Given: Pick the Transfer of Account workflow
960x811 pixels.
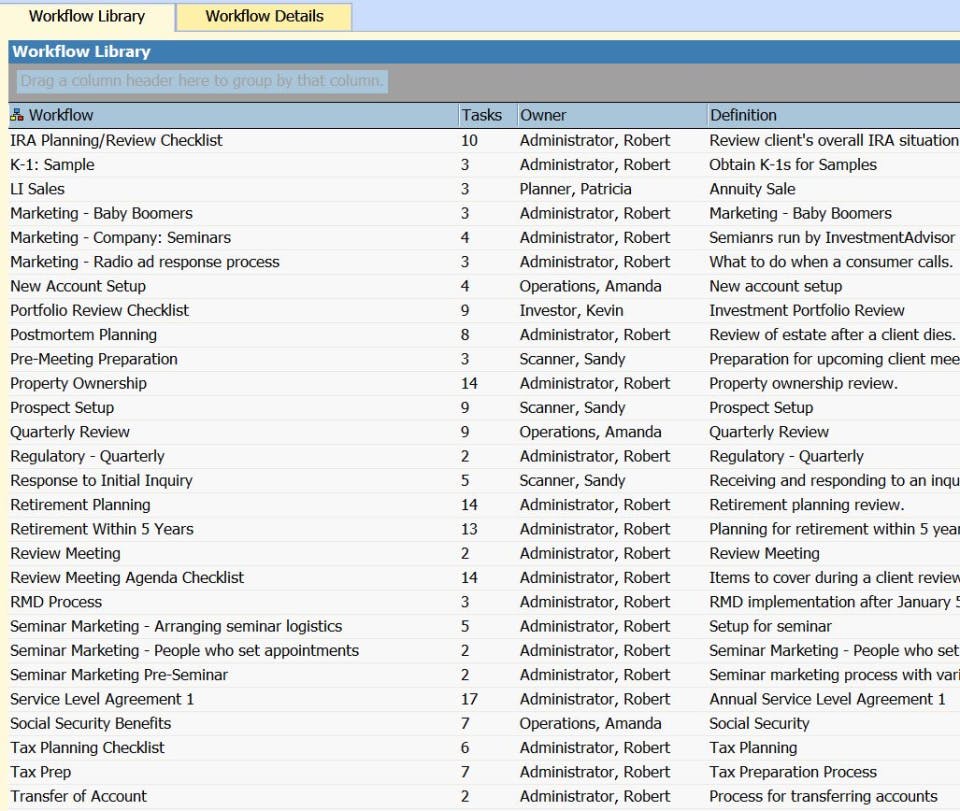Looking at the screenshot, I should click(78, 796).
